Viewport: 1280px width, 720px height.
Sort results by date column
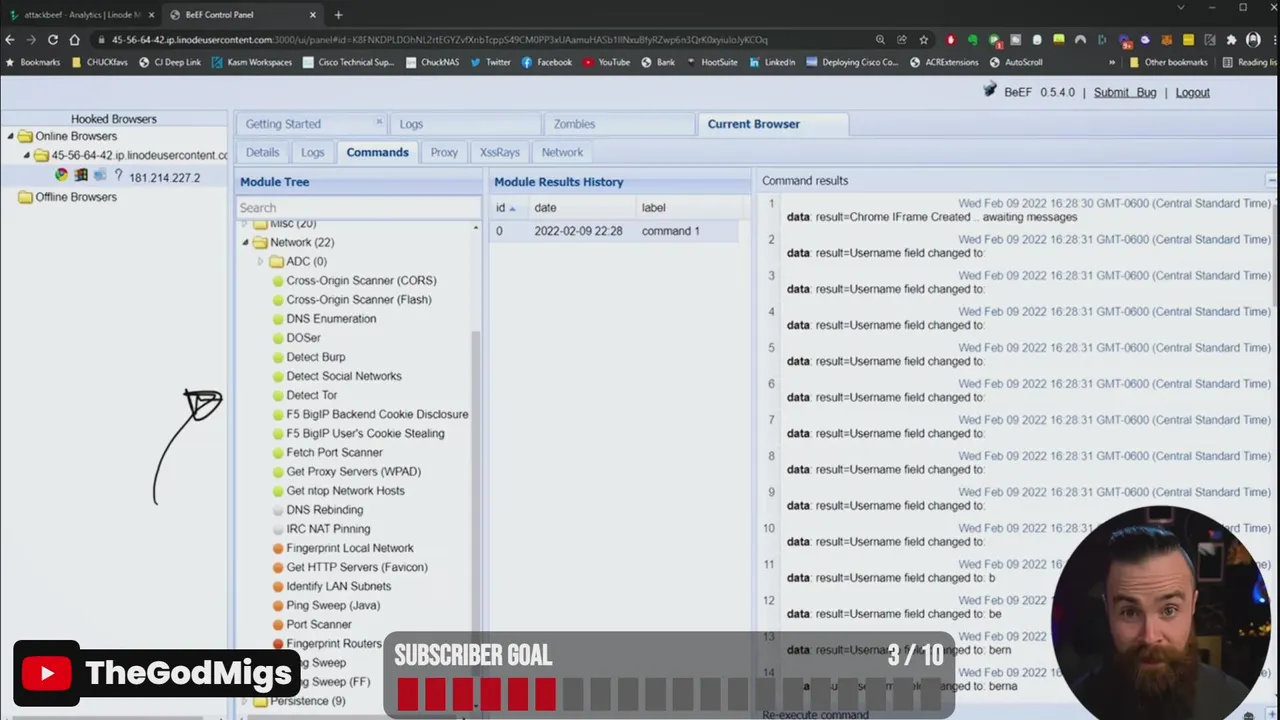[581, 207]
